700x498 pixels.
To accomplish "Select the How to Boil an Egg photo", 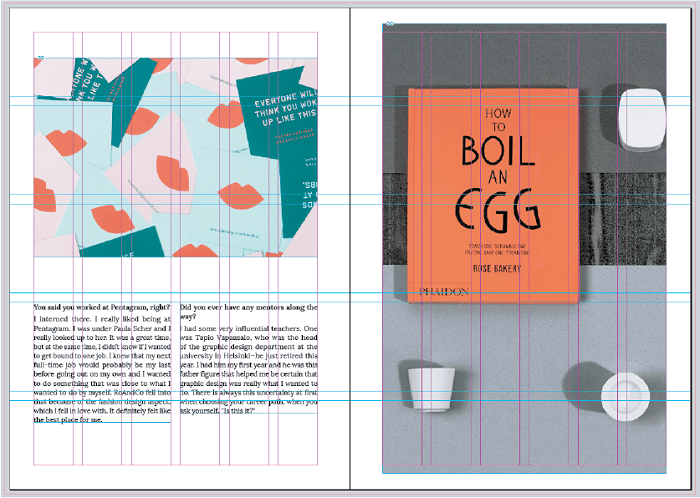I will pyautogui.click(x=524, y=248).
